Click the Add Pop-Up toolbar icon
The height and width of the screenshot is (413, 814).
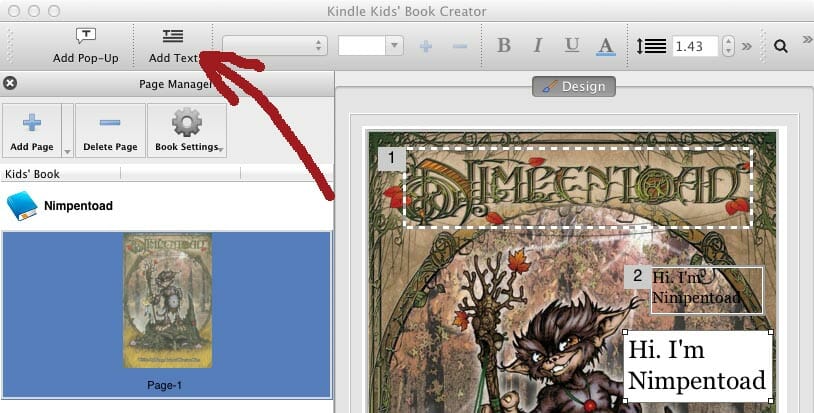[86, 36]
